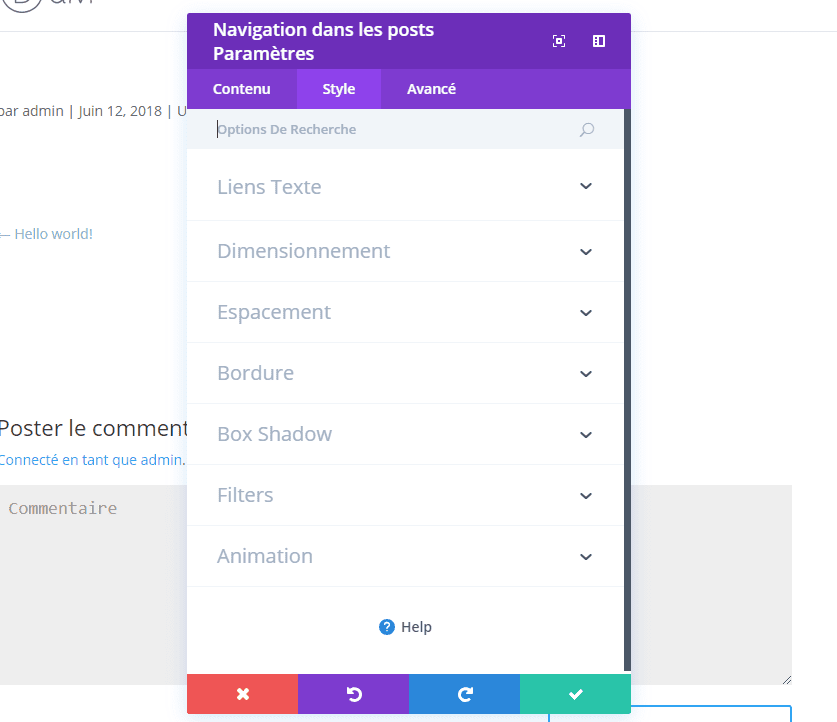837x722 pixels.
Task: Click the purple undo arrow button
Action: click(x=353, y=694)
